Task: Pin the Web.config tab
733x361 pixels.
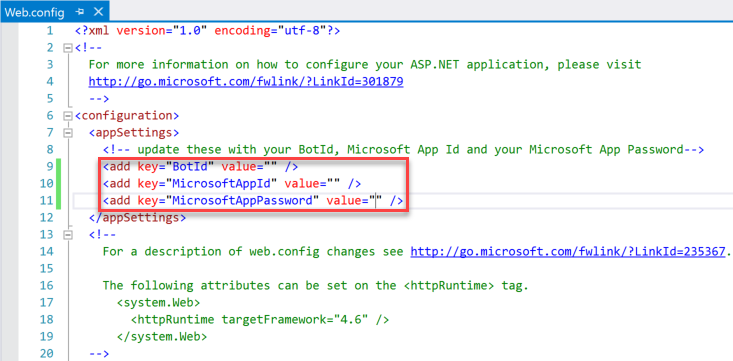Action: click(x=79, y=11)
